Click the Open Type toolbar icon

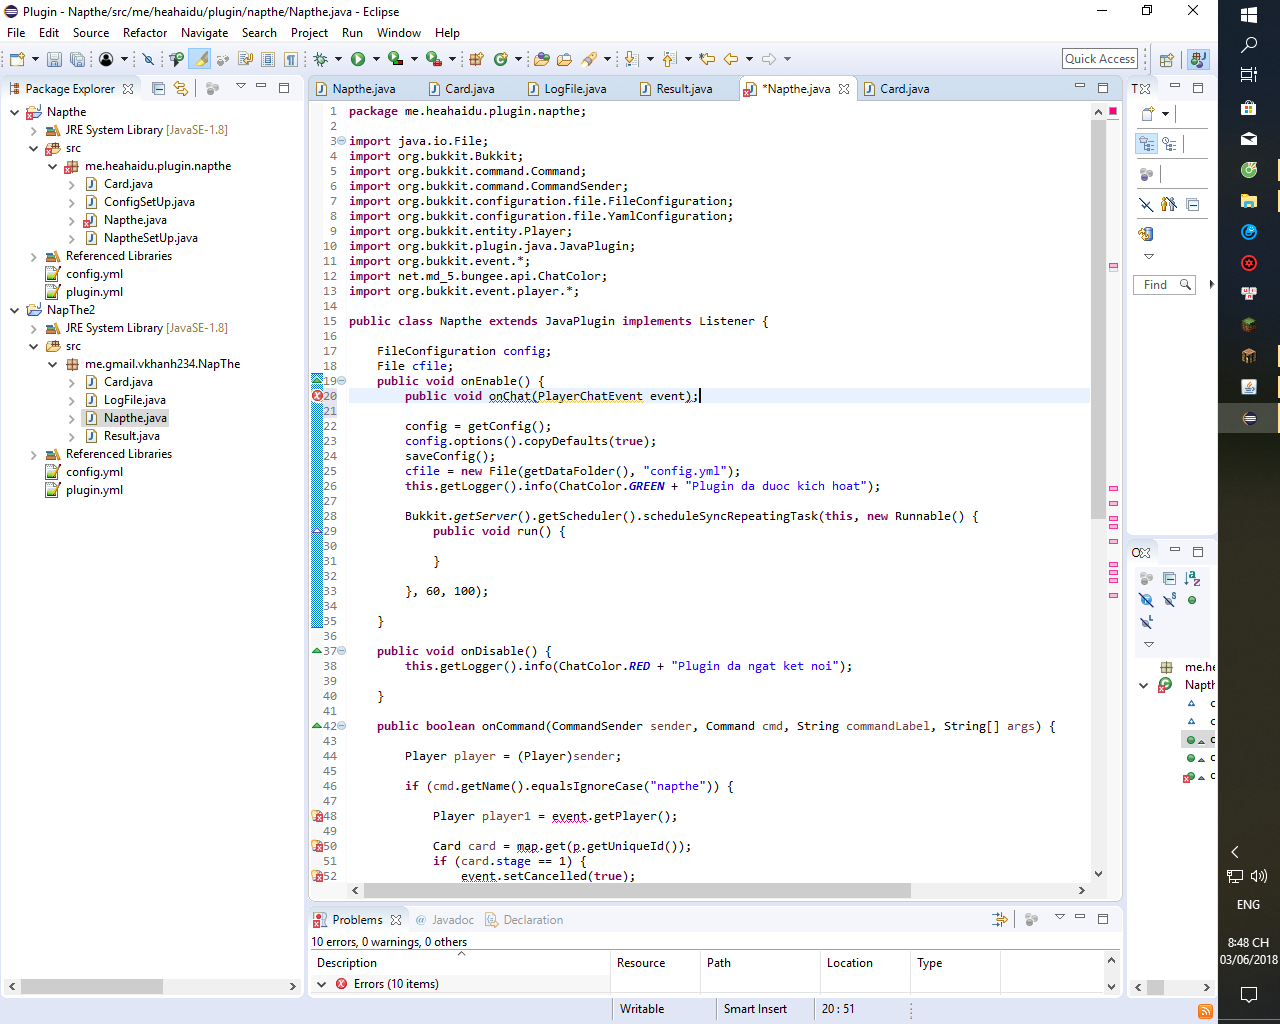point(541,59)
